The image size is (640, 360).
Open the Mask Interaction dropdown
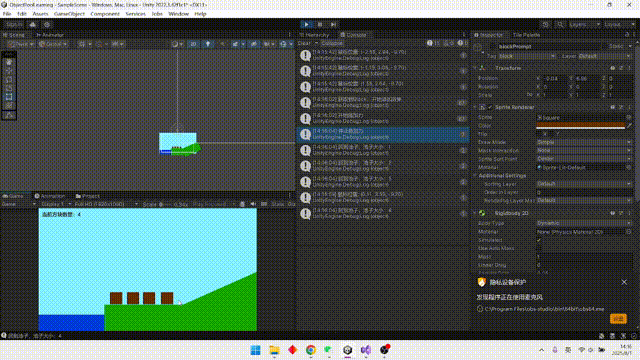click(584, 150)
